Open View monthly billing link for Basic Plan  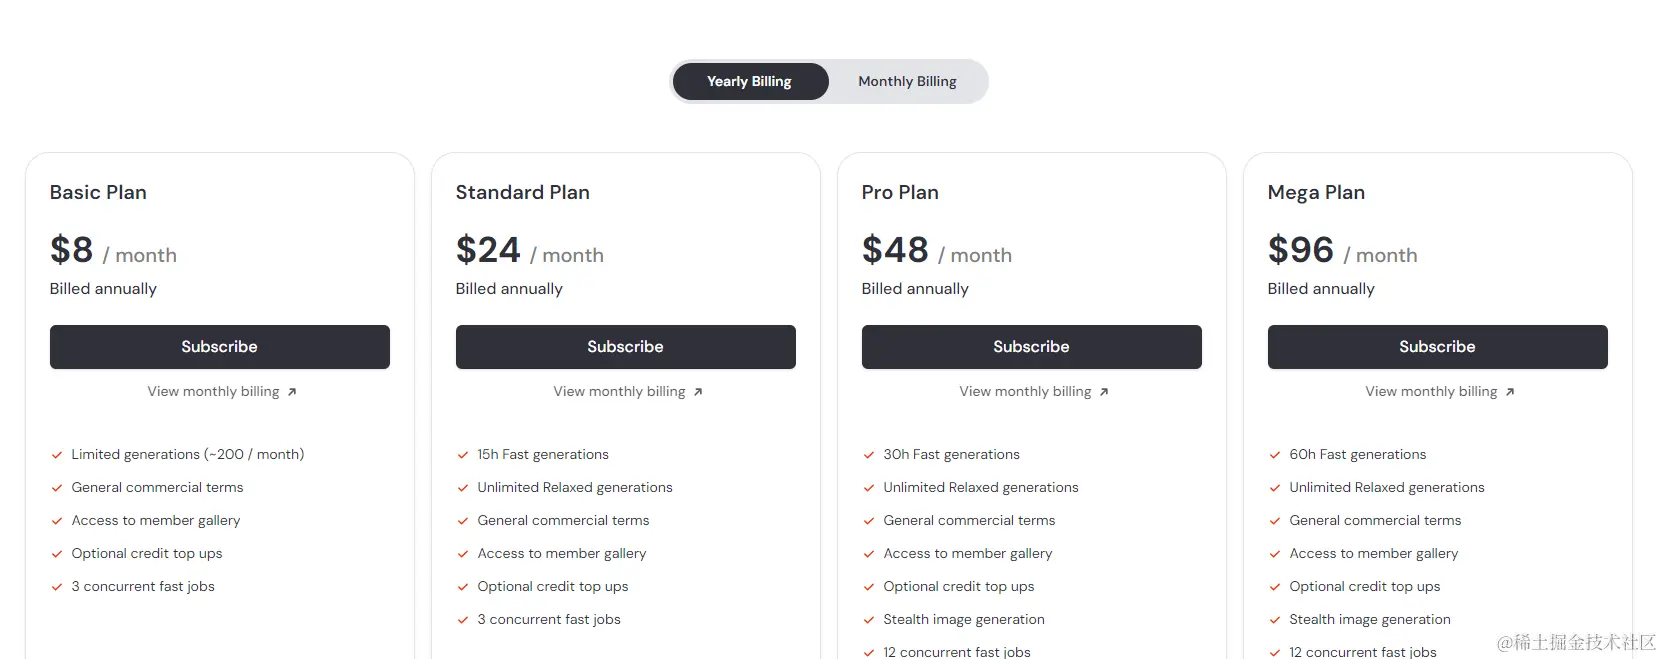[x=214, y=392]
